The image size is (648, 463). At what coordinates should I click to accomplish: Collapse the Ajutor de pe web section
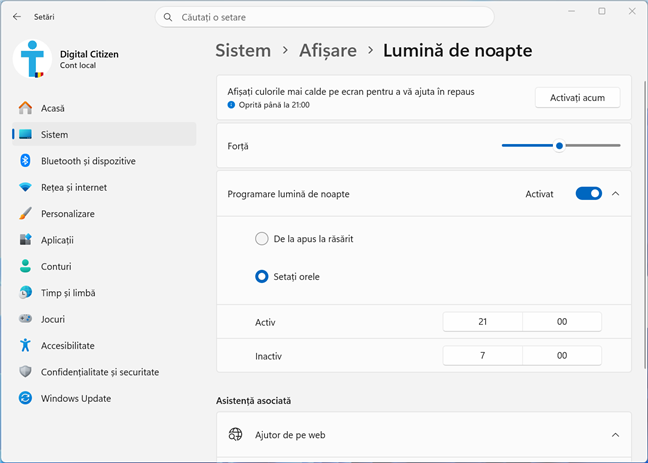[x=615, y=435]
